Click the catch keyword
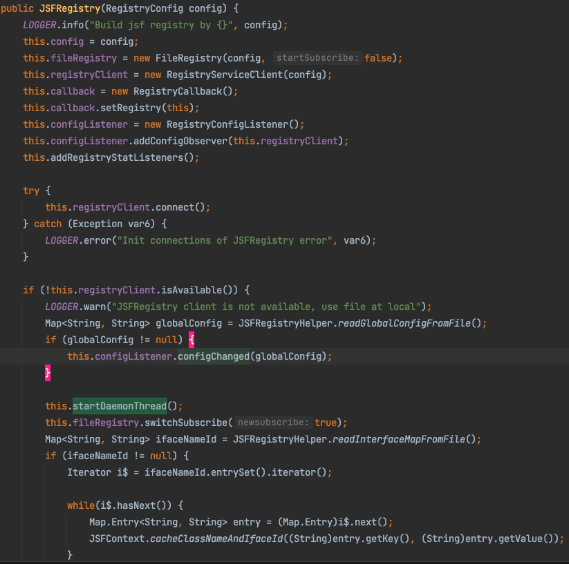 point(48,224)
